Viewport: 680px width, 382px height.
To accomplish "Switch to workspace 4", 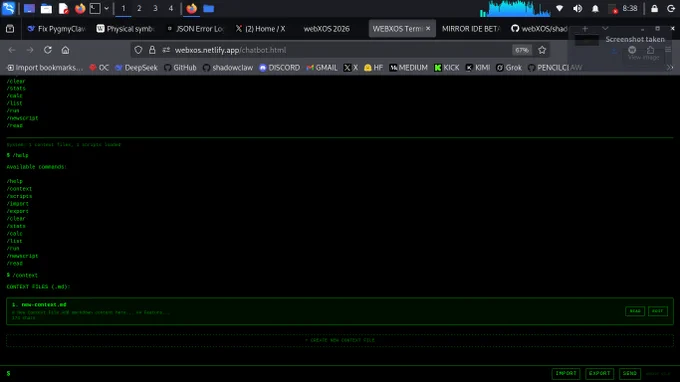I will tap(171, 9).
